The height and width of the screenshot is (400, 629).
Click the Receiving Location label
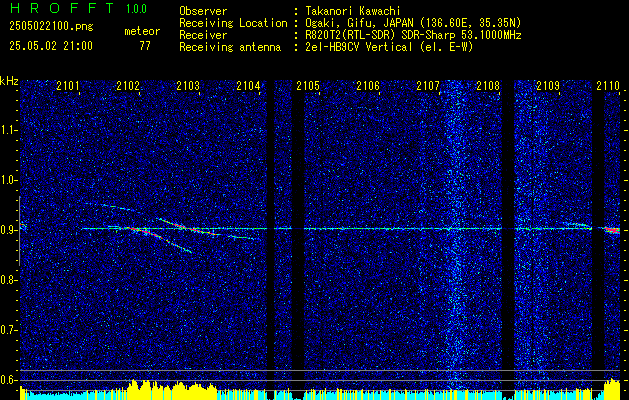coord(233,23)
